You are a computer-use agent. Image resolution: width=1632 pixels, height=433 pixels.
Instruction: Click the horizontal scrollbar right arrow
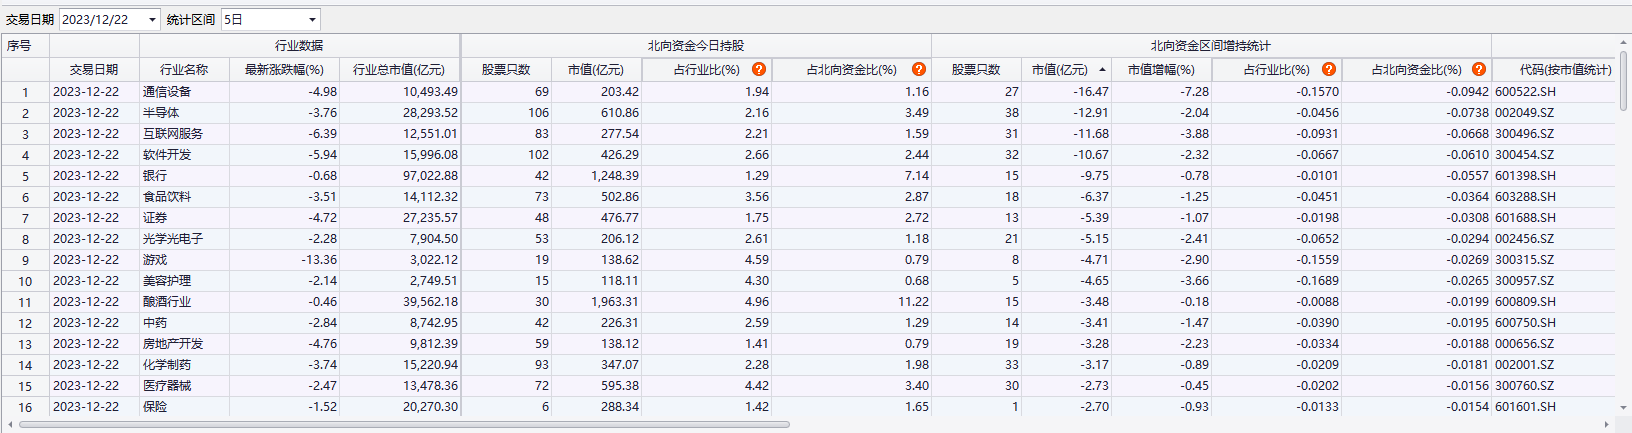(1607, 424)
